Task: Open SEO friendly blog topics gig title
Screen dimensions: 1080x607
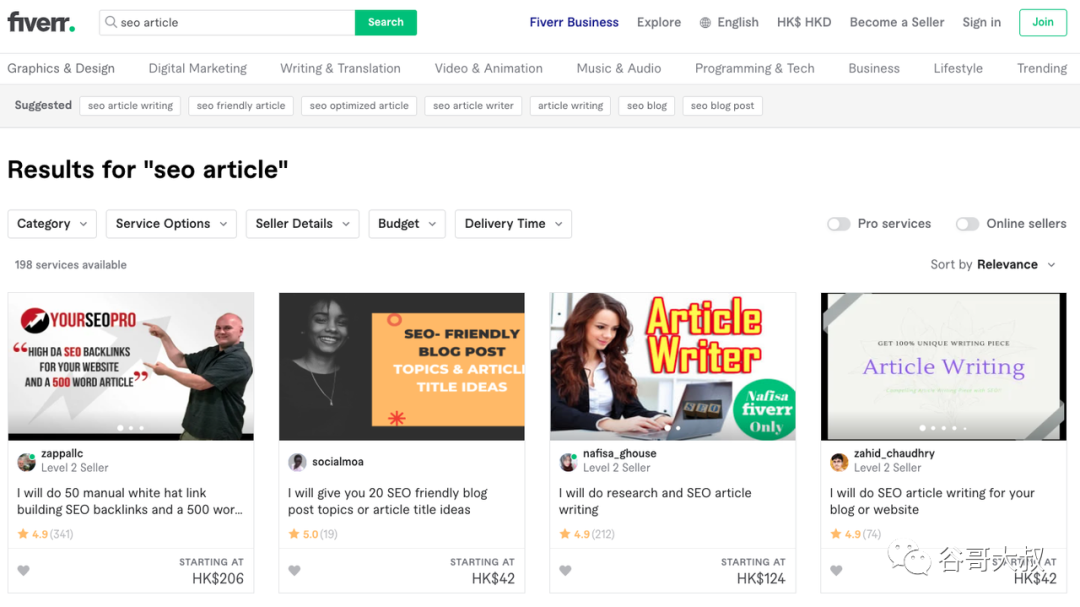Action: (387, 501)
